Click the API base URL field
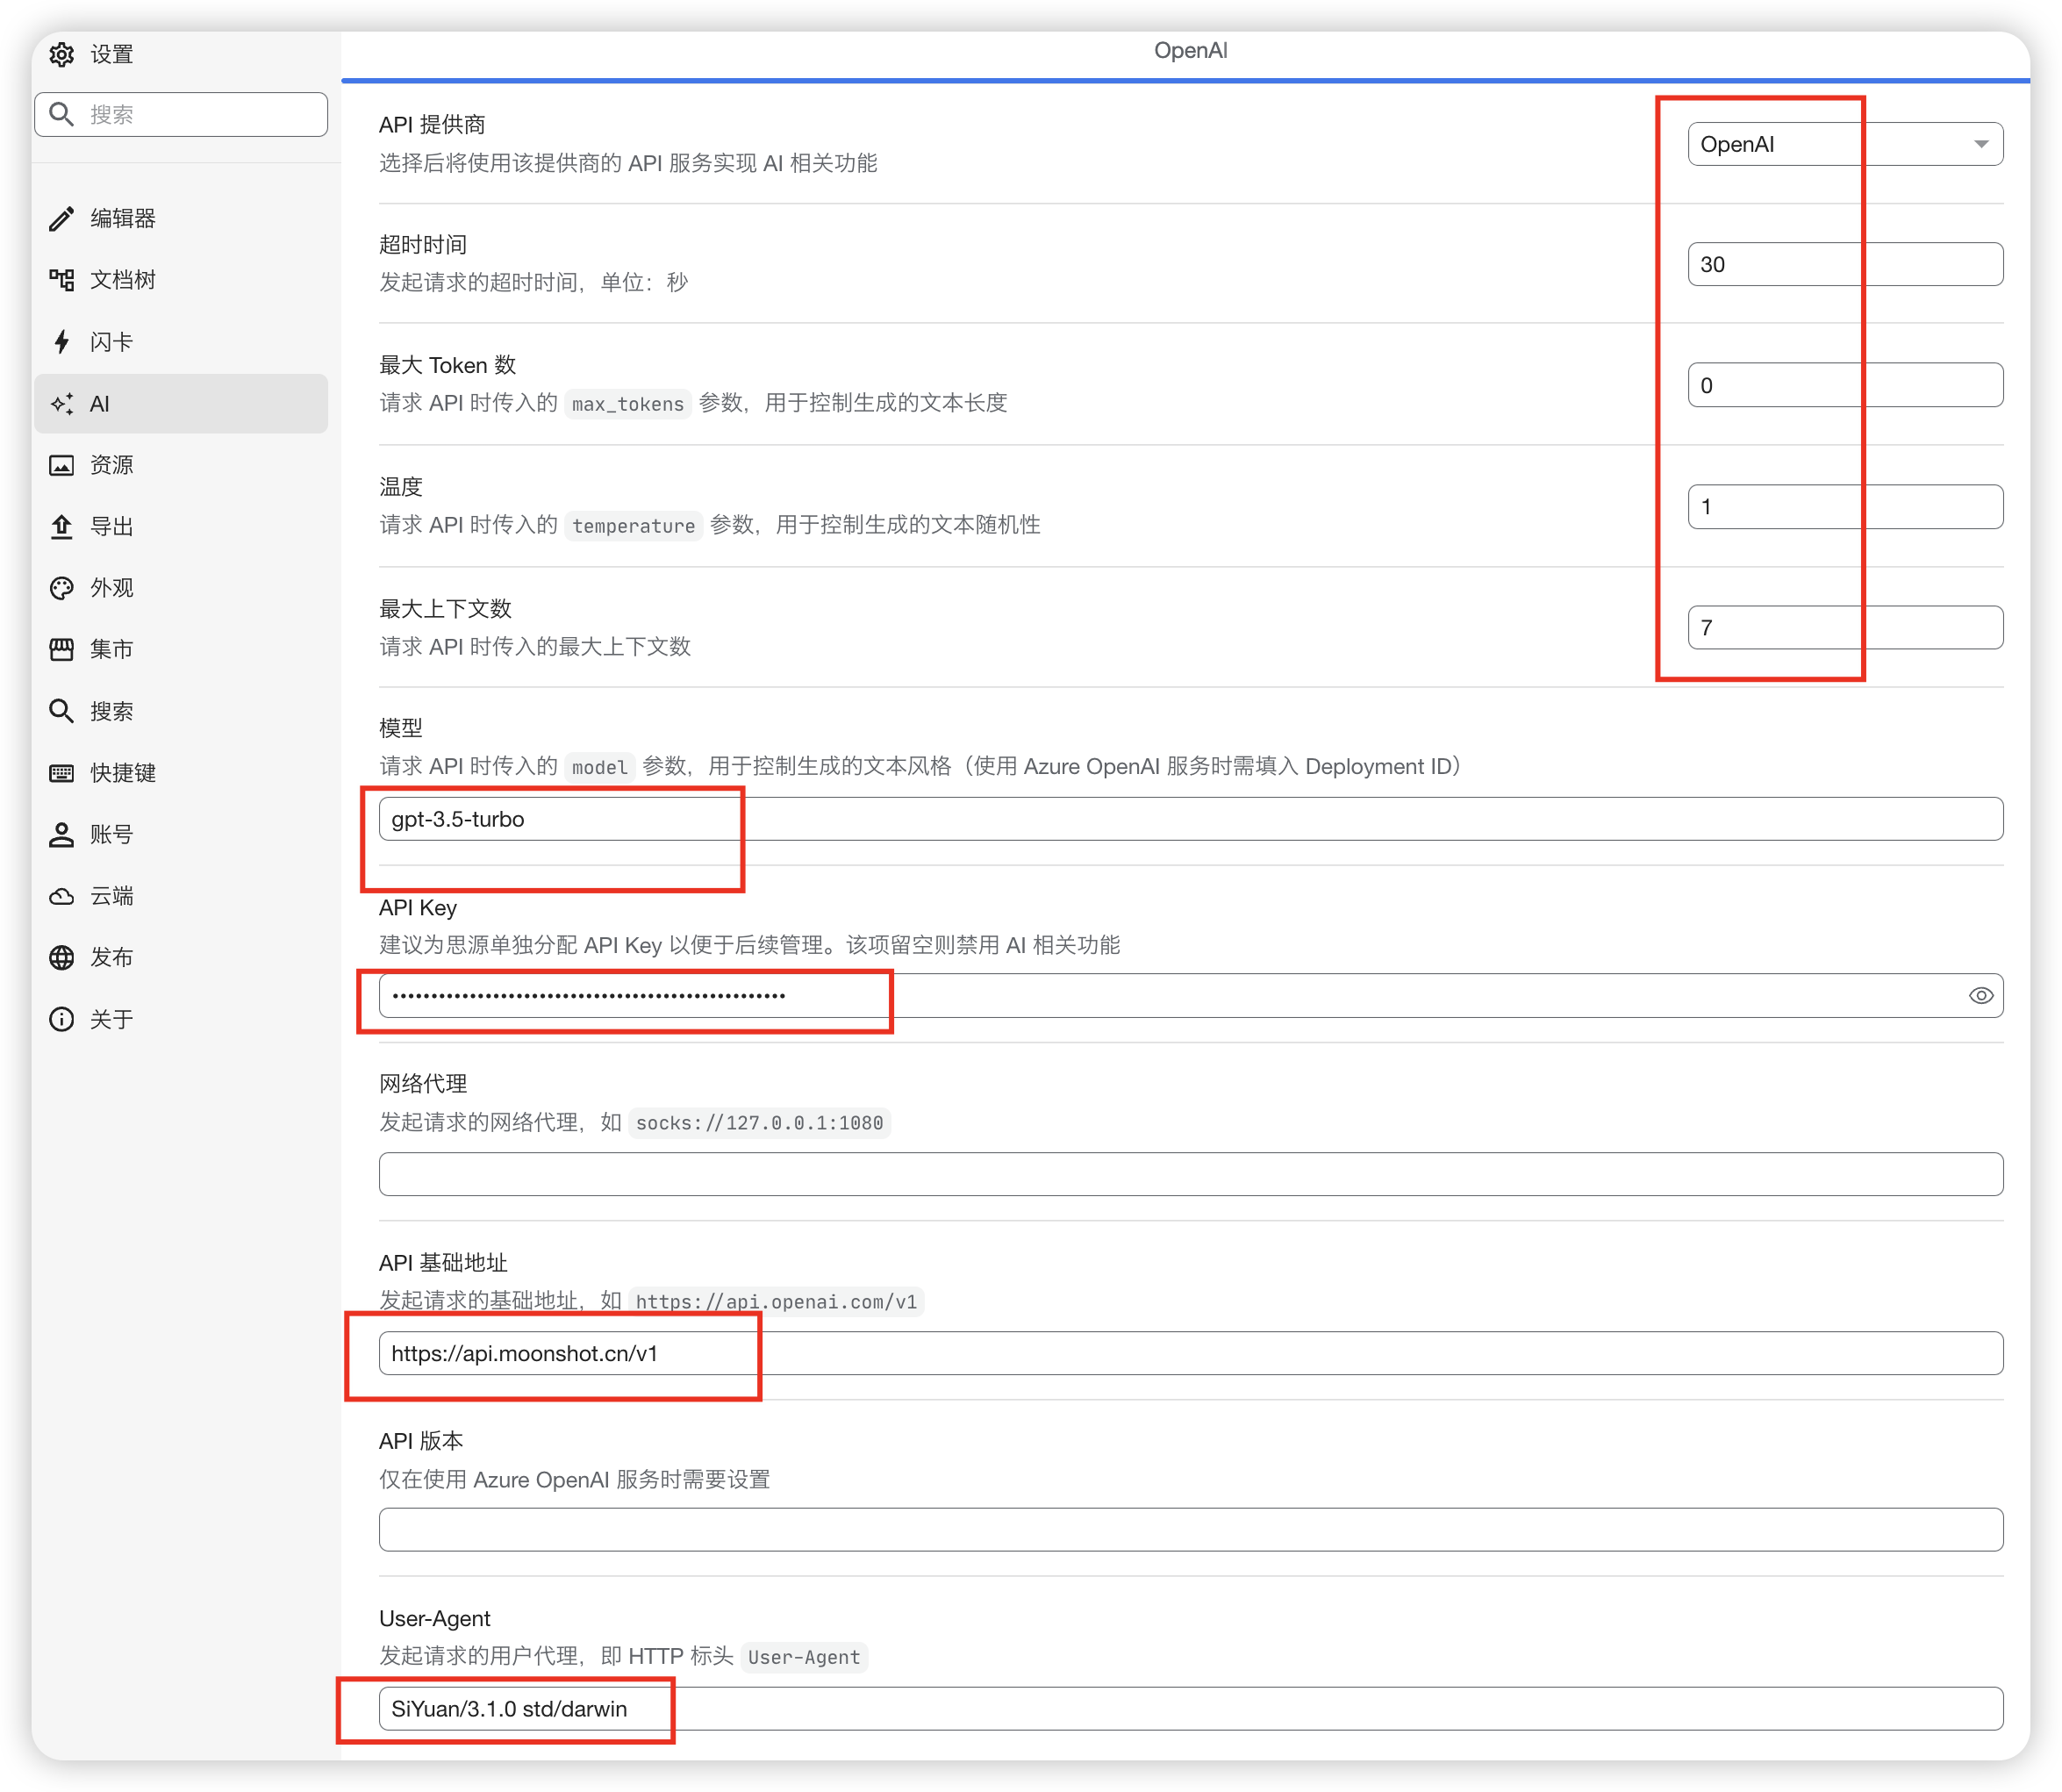 click(x=1190, y=1353)
